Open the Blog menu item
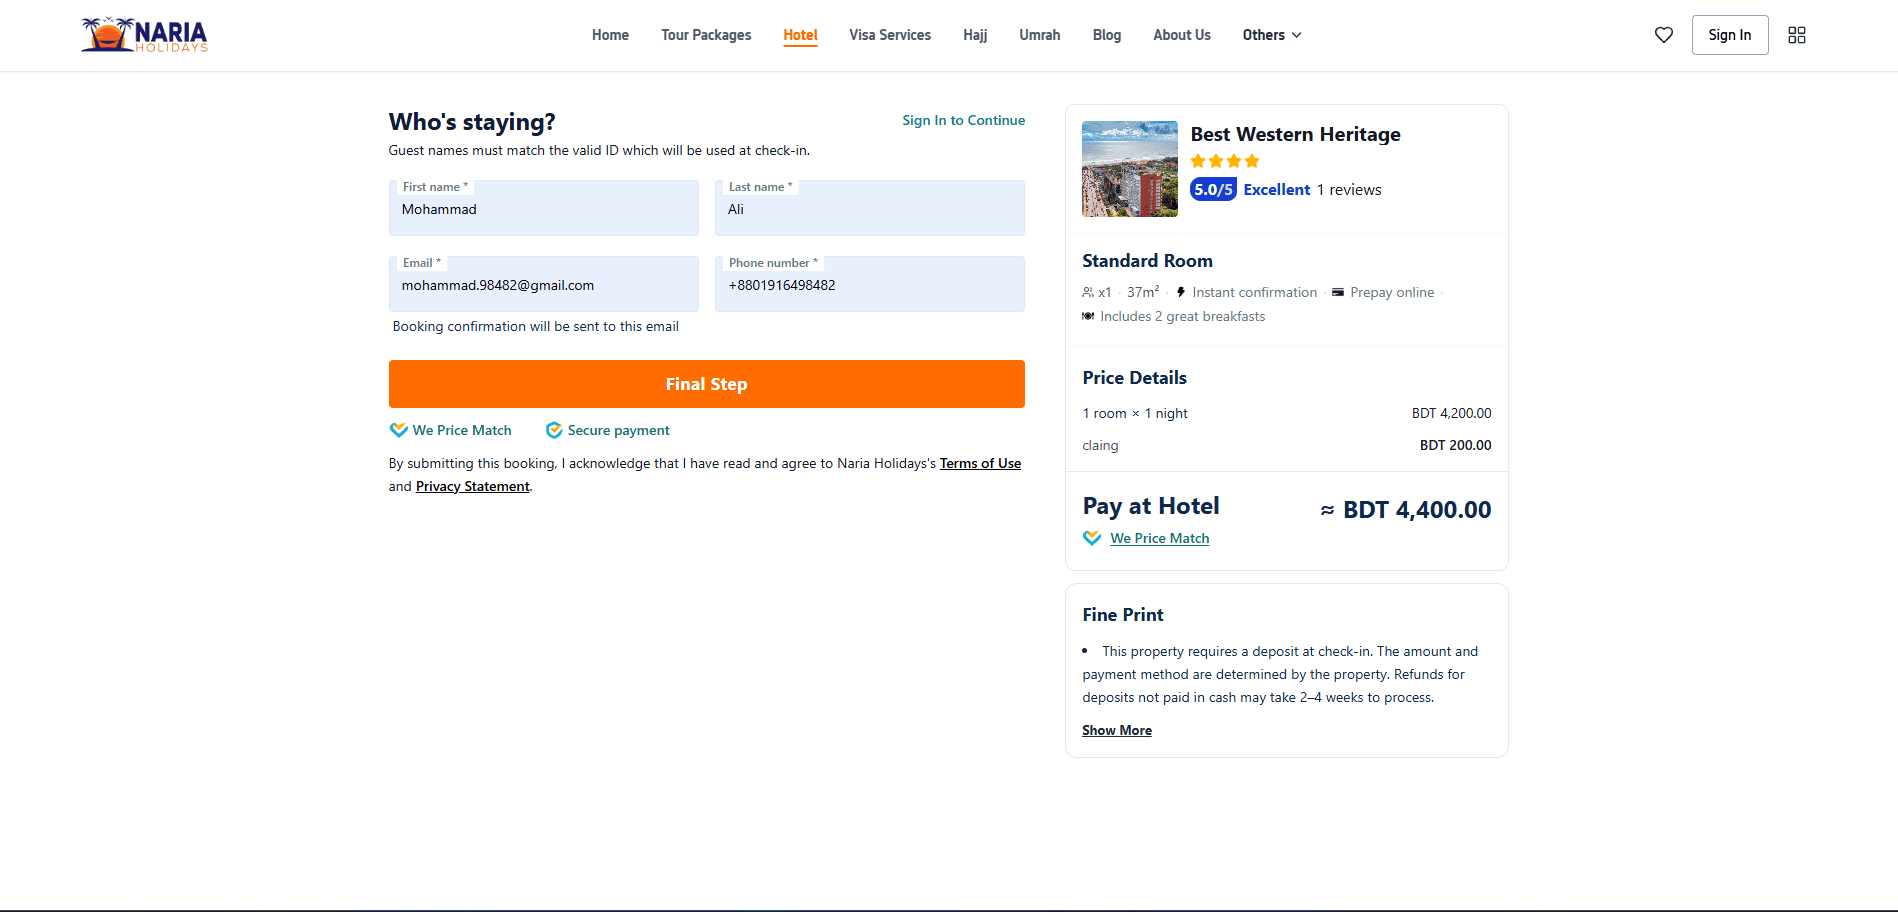 (x=1107, y=35)
